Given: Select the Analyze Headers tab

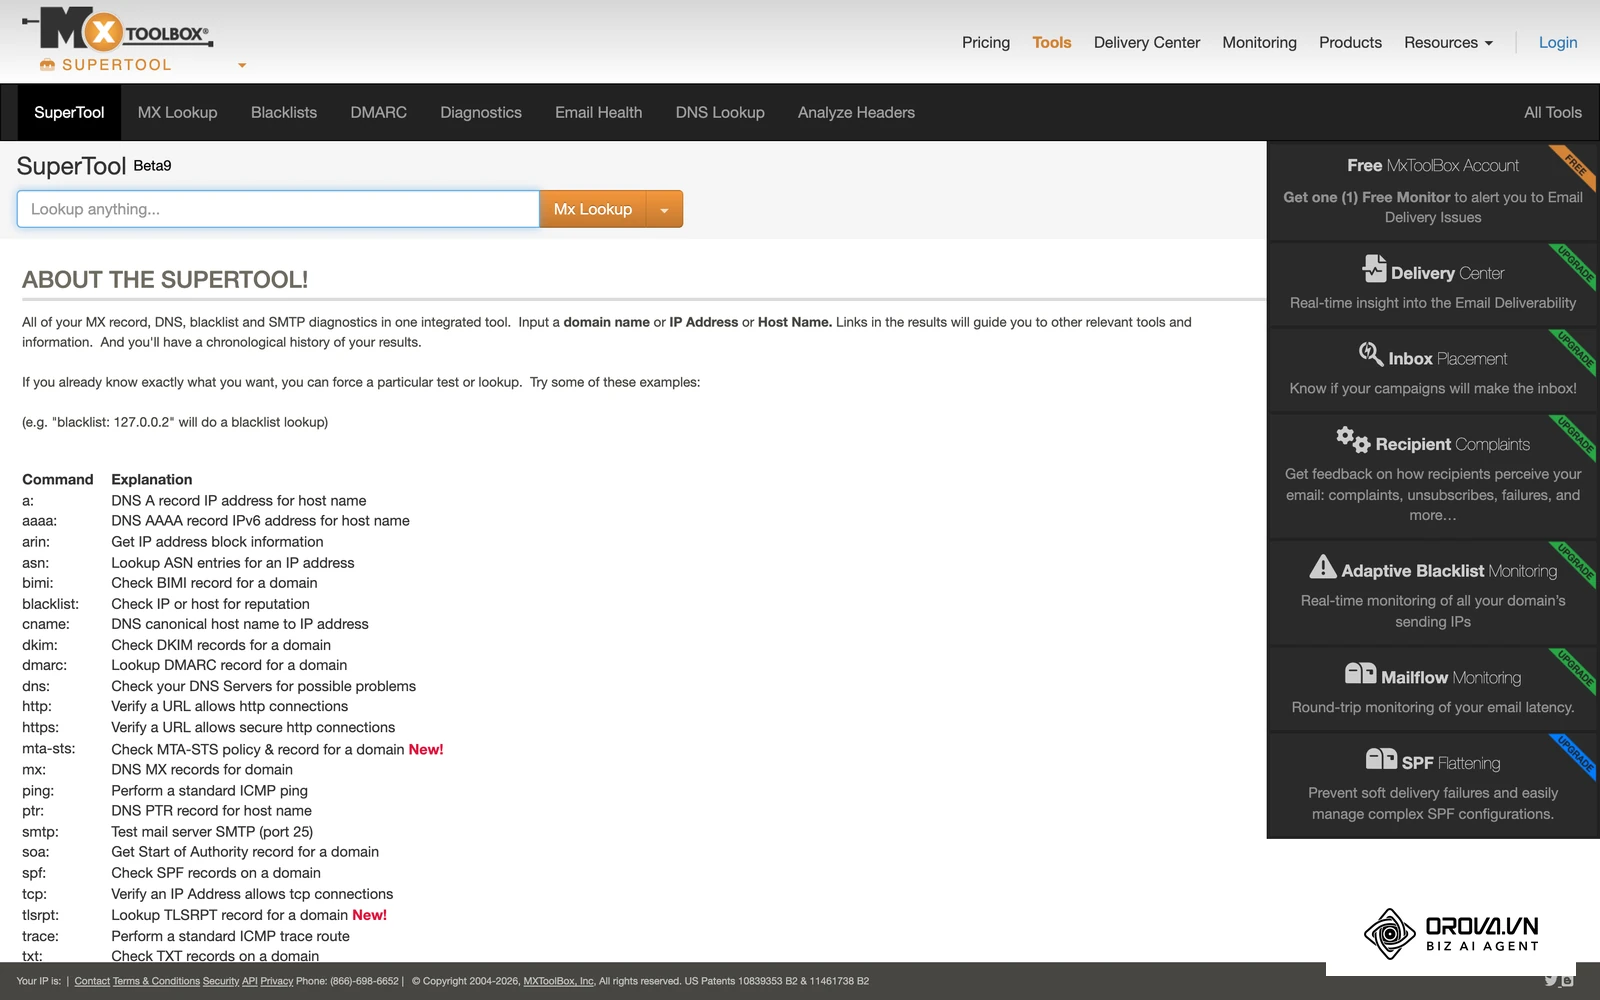Looking at the screenshot, I should pos(856,112).
